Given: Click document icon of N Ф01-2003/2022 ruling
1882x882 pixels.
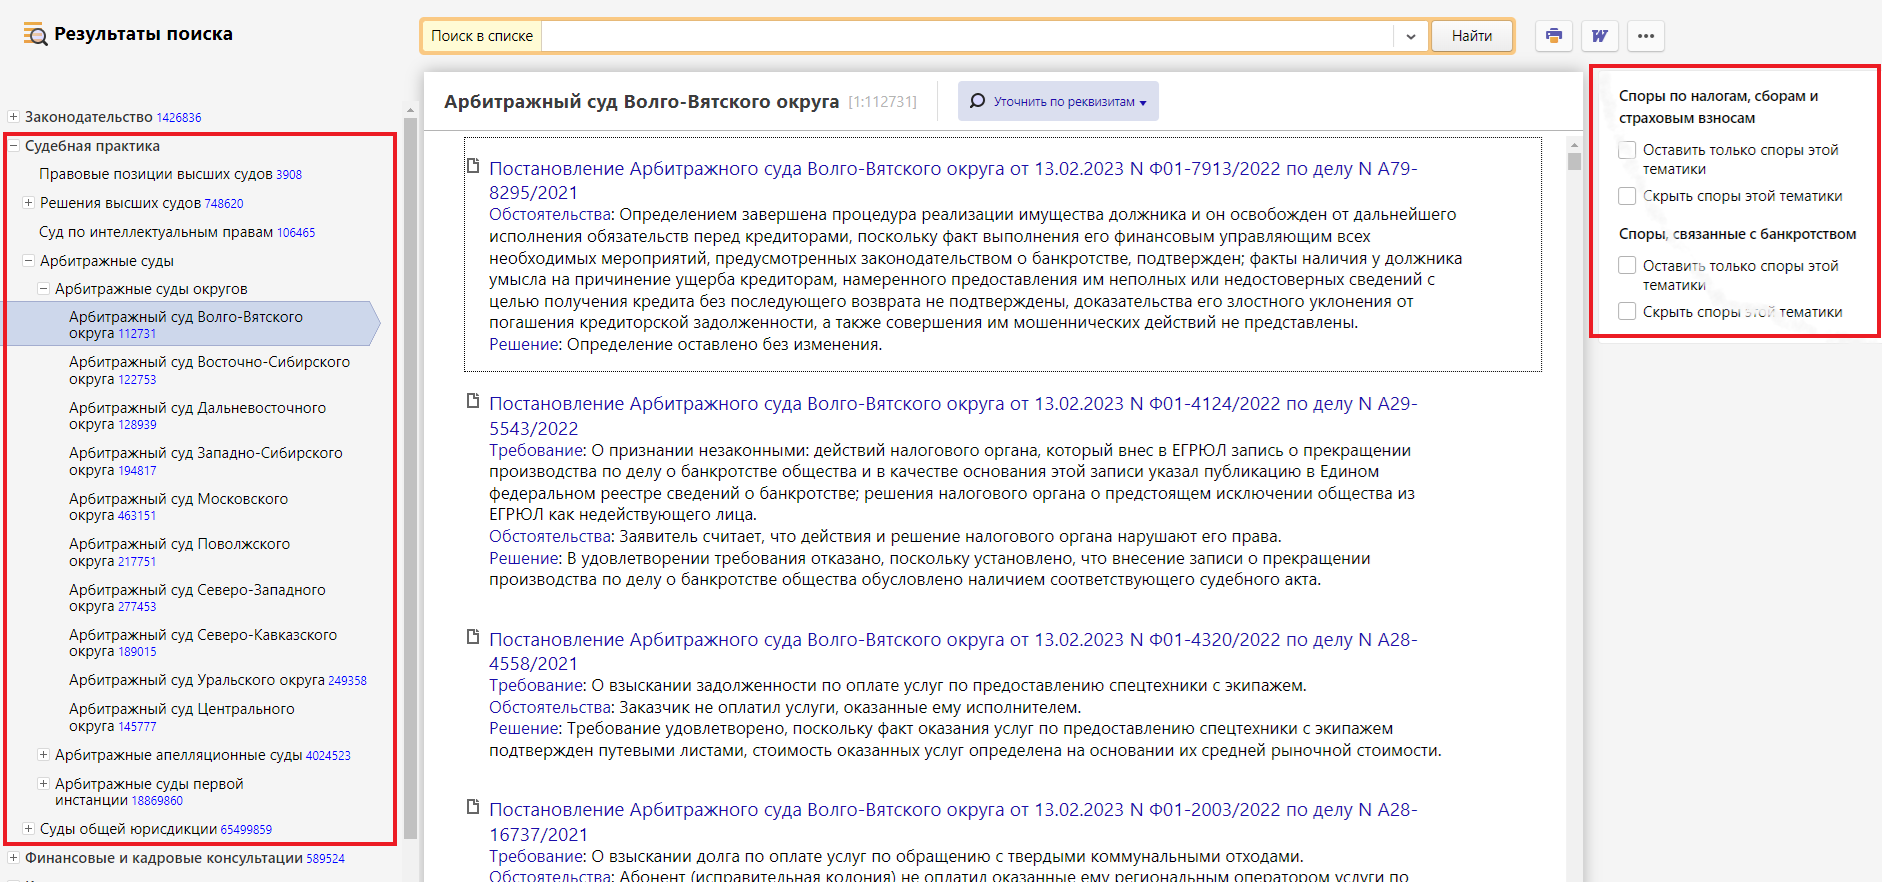Looking at the screenshot, I should (x=473, y=807).
